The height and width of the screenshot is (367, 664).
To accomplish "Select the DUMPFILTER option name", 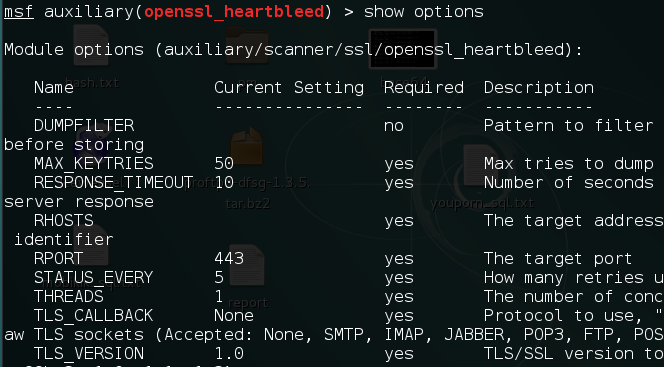I will pos(84,125).
